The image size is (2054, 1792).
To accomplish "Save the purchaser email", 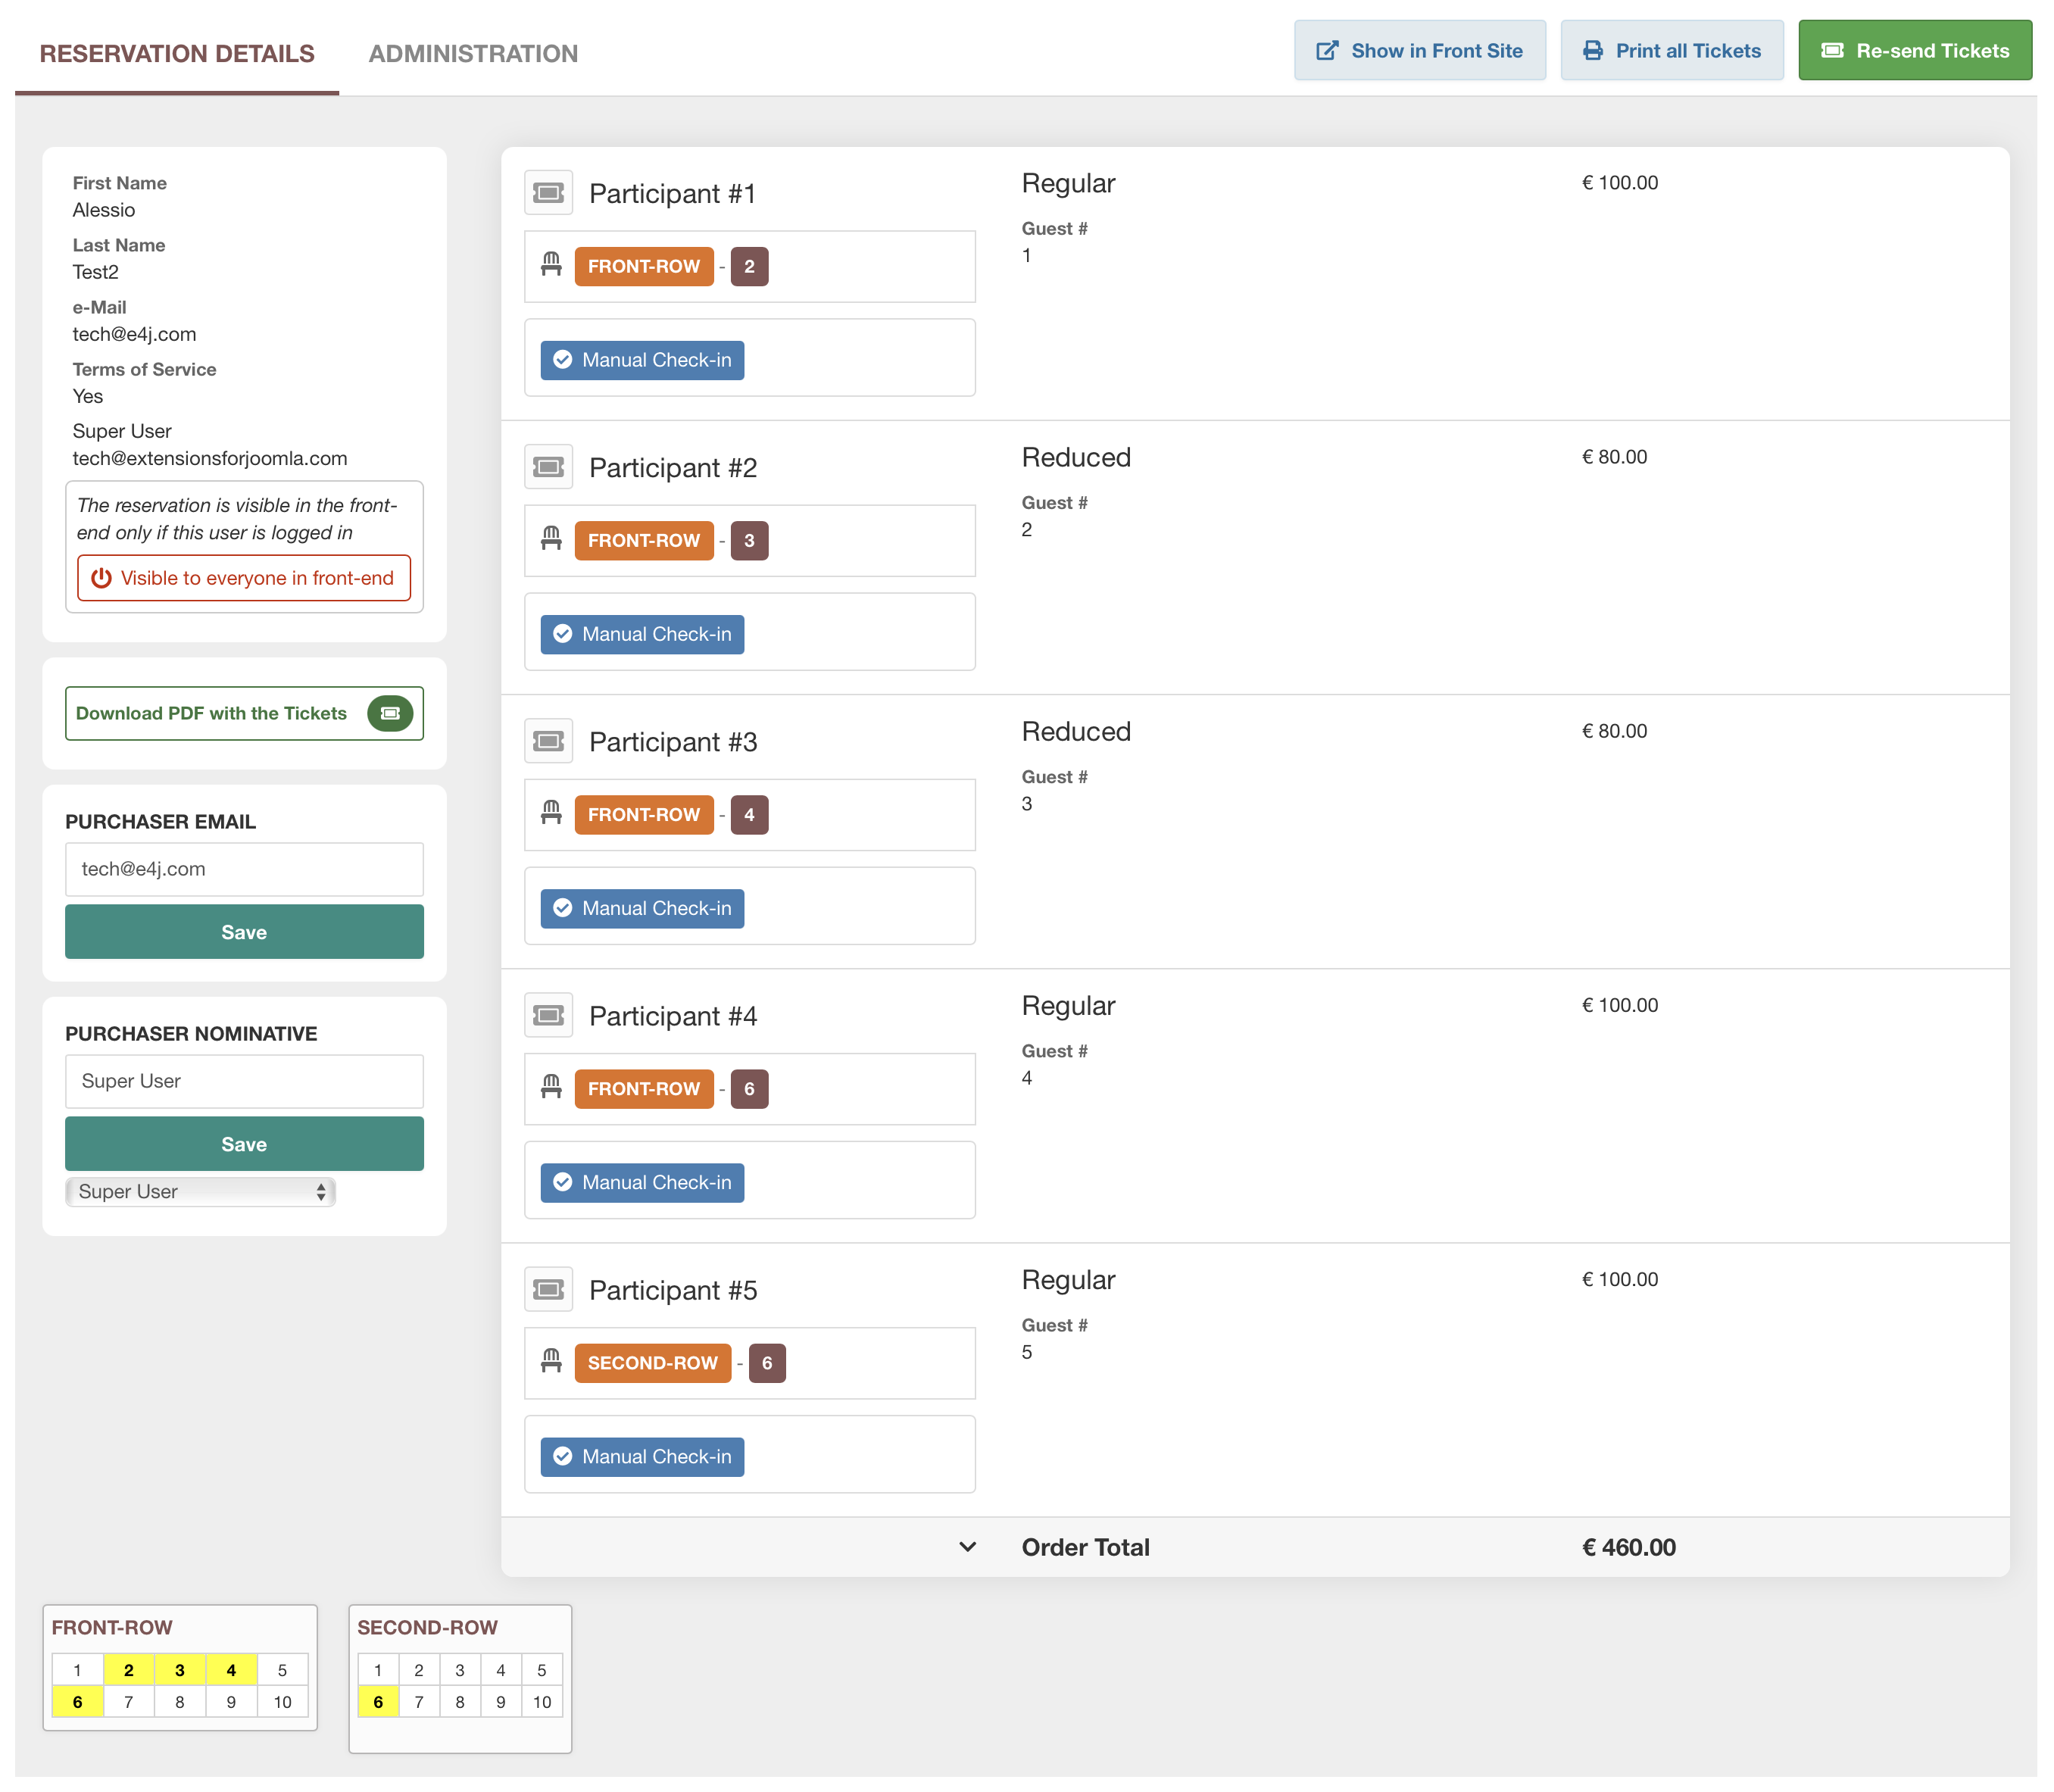I will pyautogui.click(x=244, y=932).
